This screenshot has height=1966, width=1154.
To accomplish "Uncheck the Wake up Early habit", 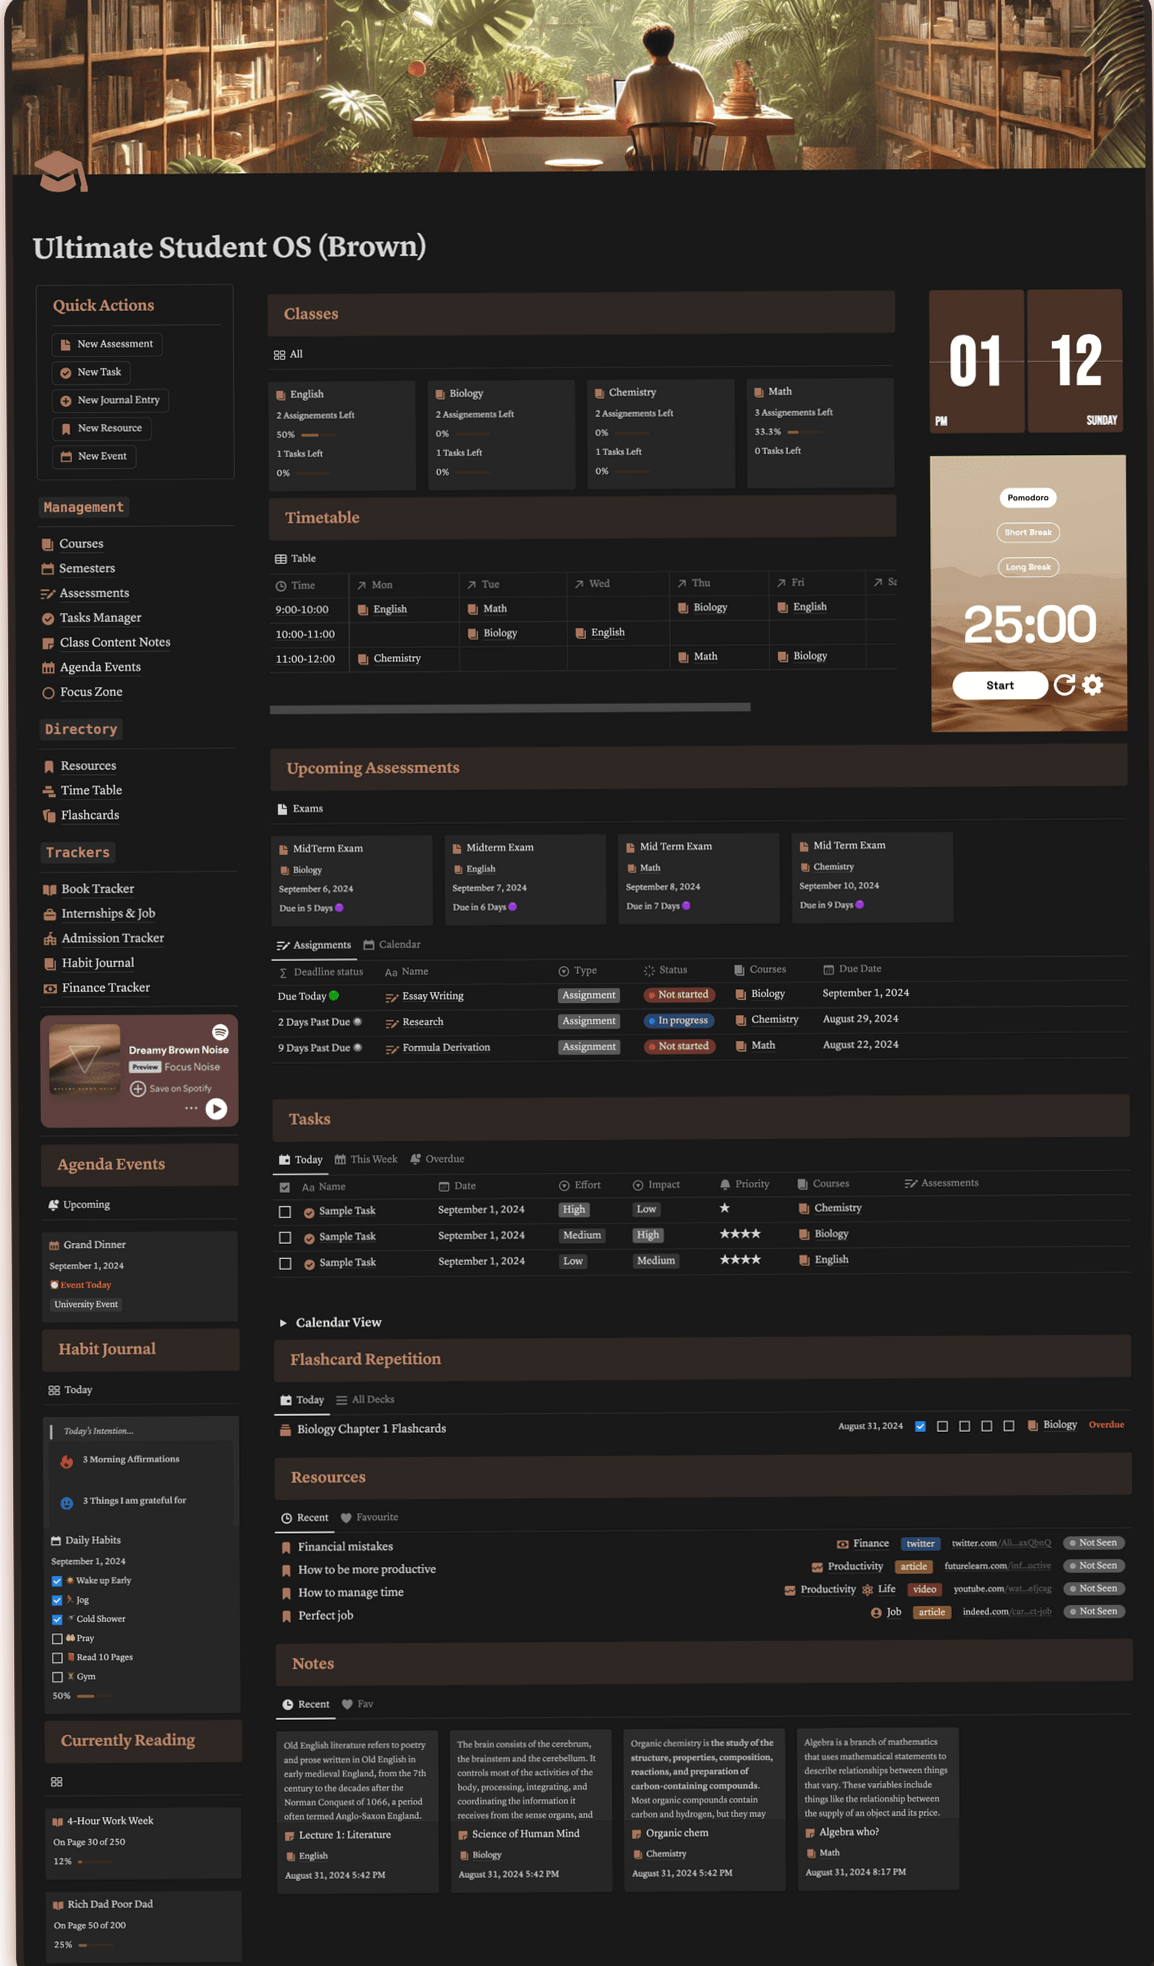I will pyautogui.click(x=57, y=1581).
